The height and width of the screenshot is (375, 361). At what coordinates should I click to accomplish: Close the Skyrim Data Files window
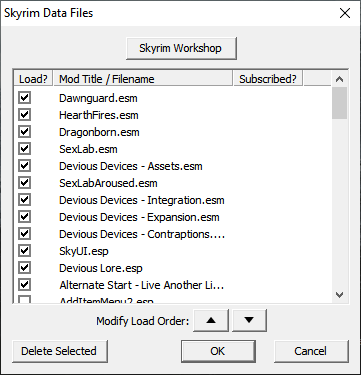(345, 13)
